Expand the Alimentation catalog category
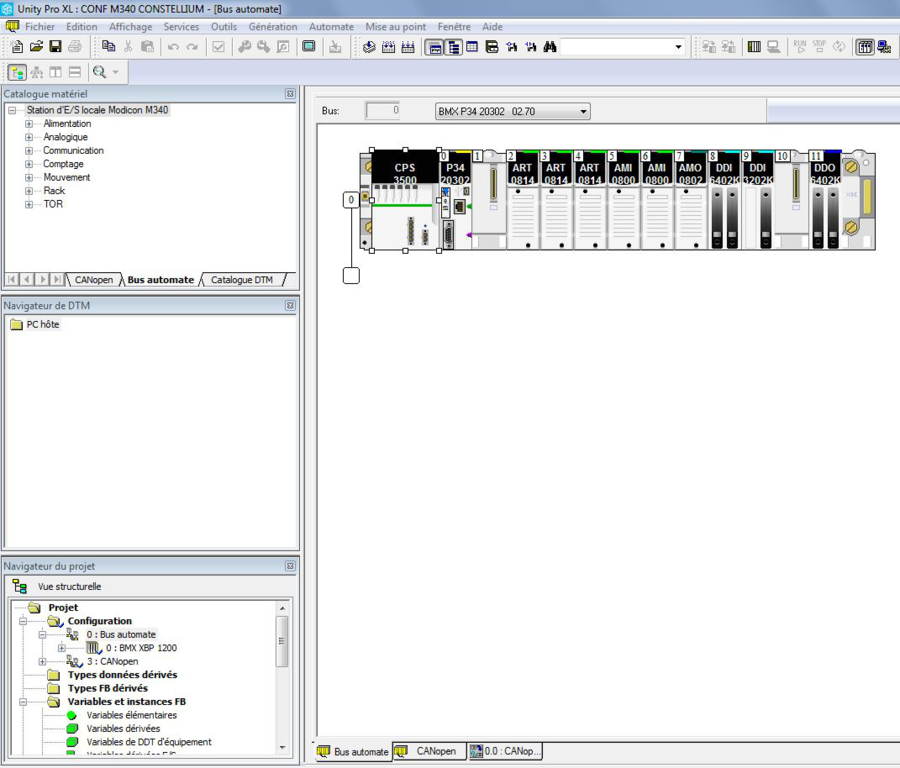The height and width of the screenshot is (768, 900). point(29,124)
